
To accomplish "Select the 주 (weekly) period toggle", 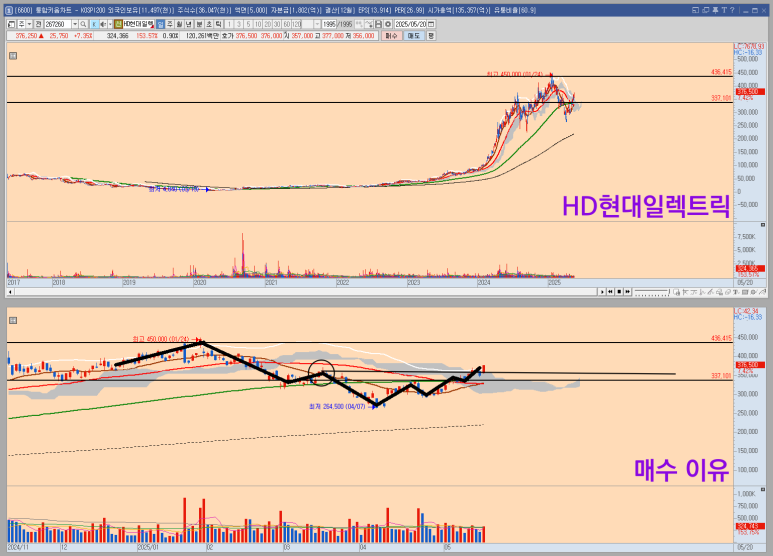I will pos(169,24).
